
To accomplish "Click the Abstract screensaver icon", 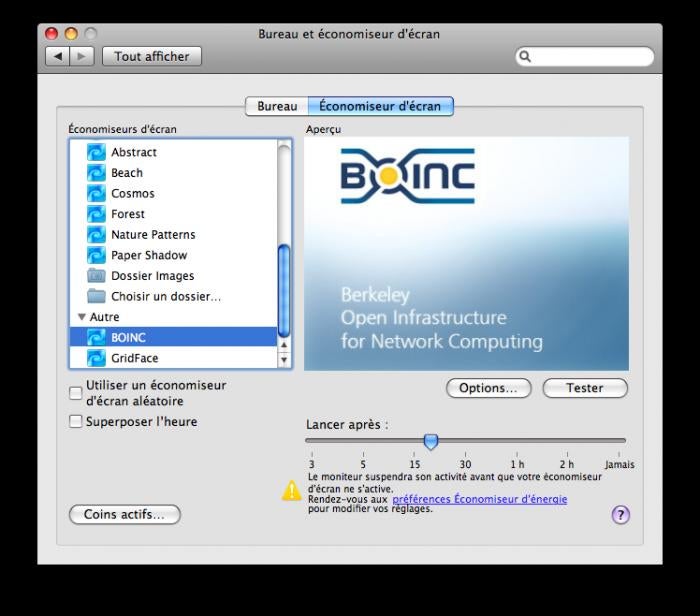I will click(96, 152).
